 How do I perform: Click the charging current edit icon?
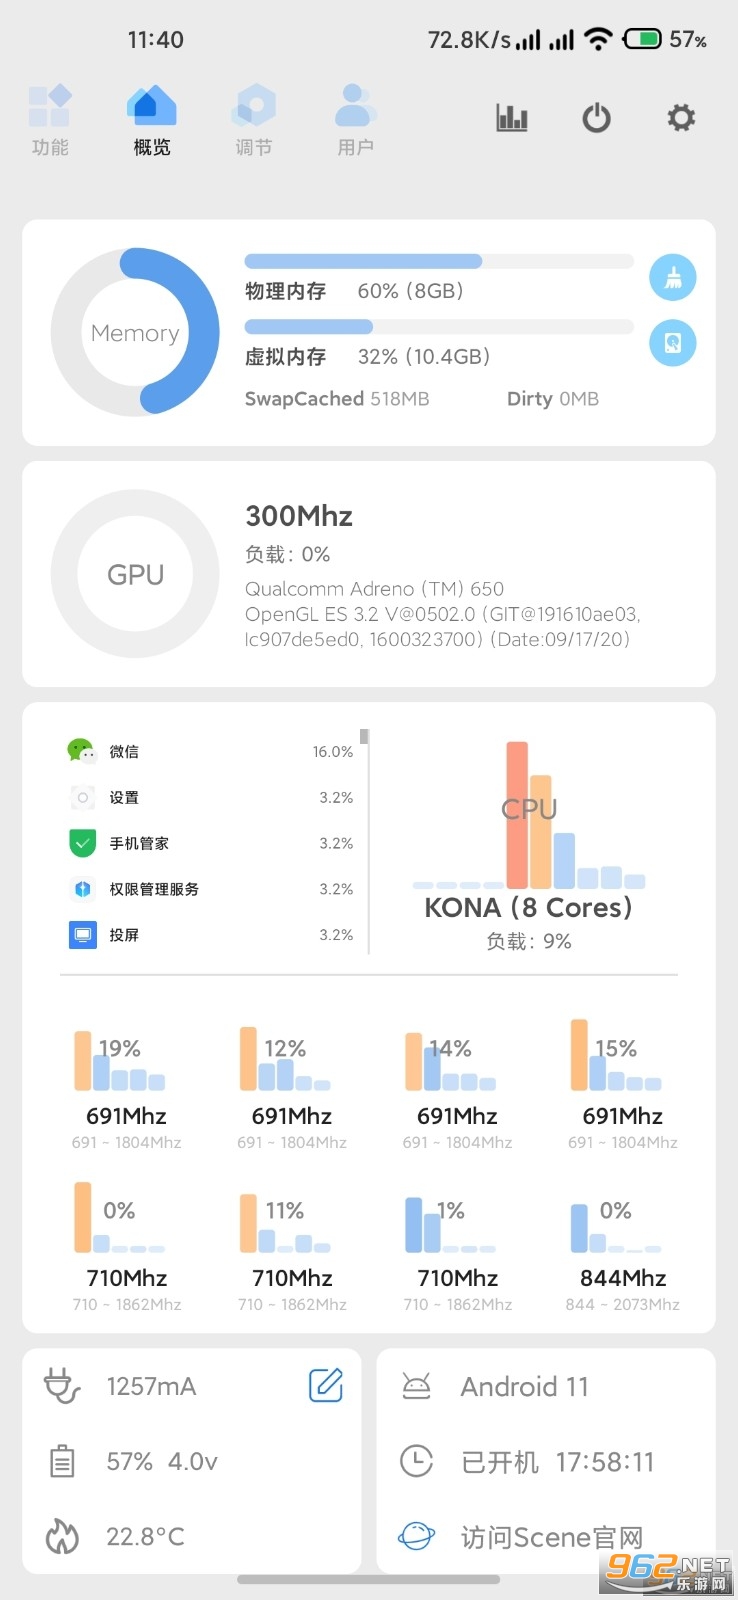[326, 1385]
